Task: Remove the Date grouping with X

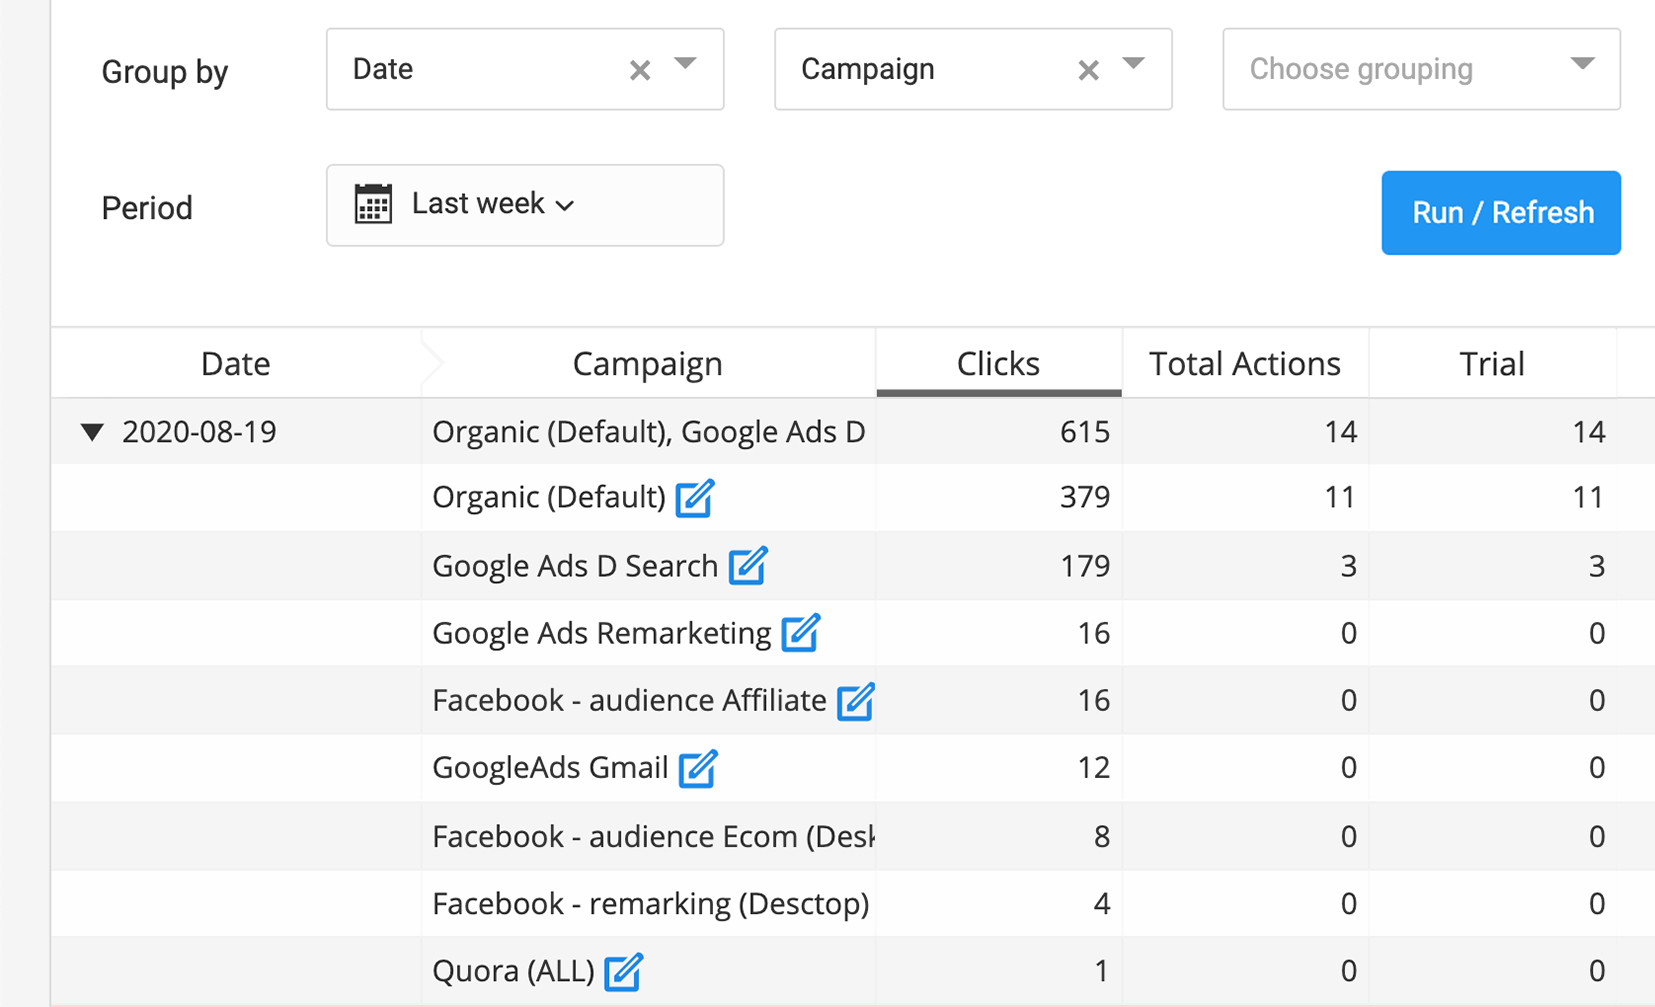Action: [640, 70]
